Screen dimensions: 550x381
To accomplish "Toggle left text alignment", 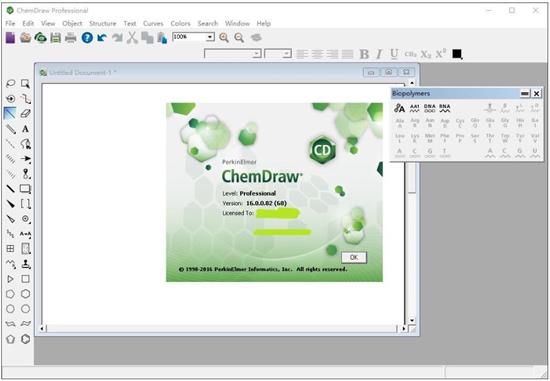I will pos(302,54).
